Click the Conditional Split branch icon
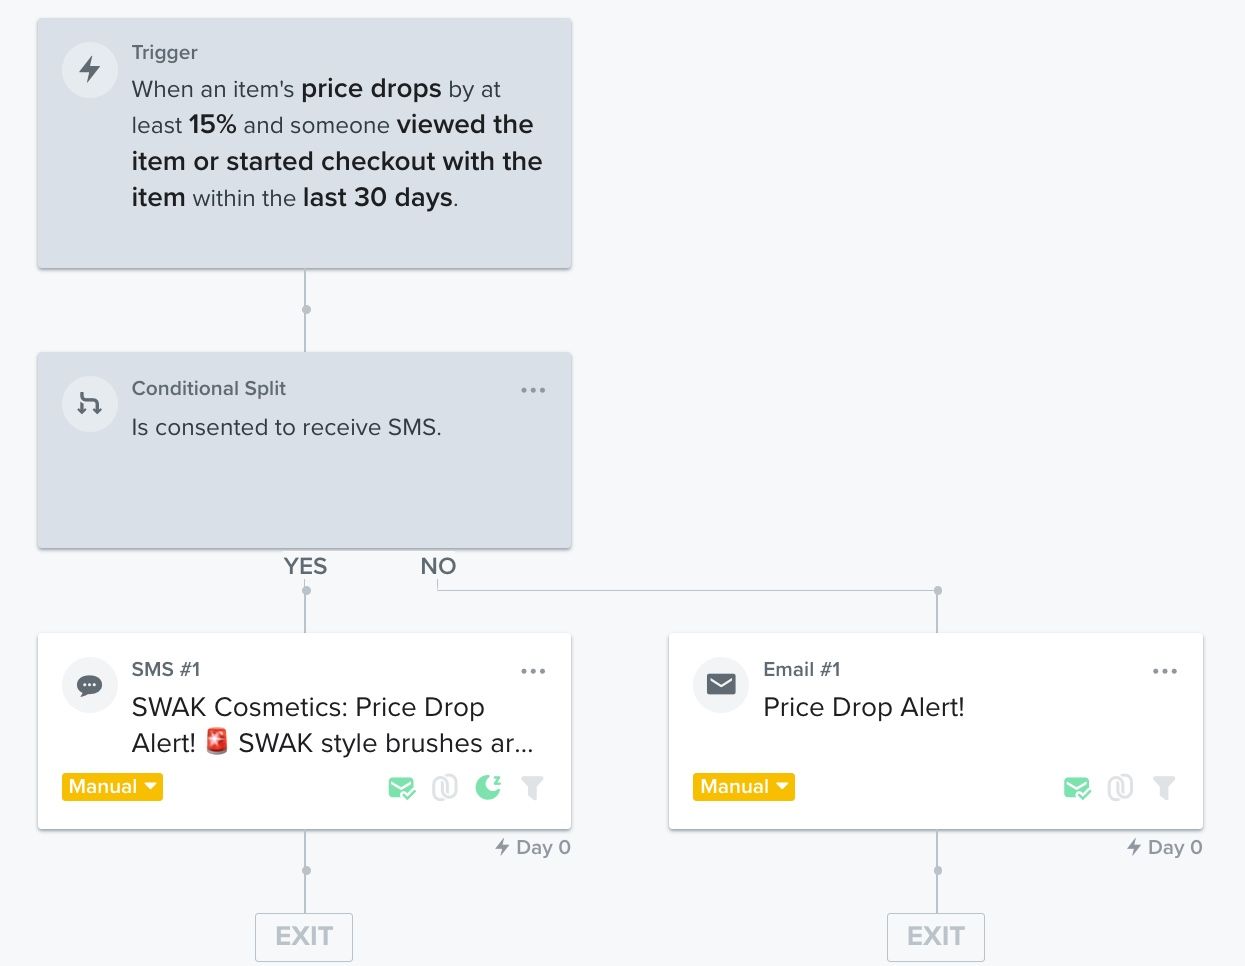 click(90, 404)
